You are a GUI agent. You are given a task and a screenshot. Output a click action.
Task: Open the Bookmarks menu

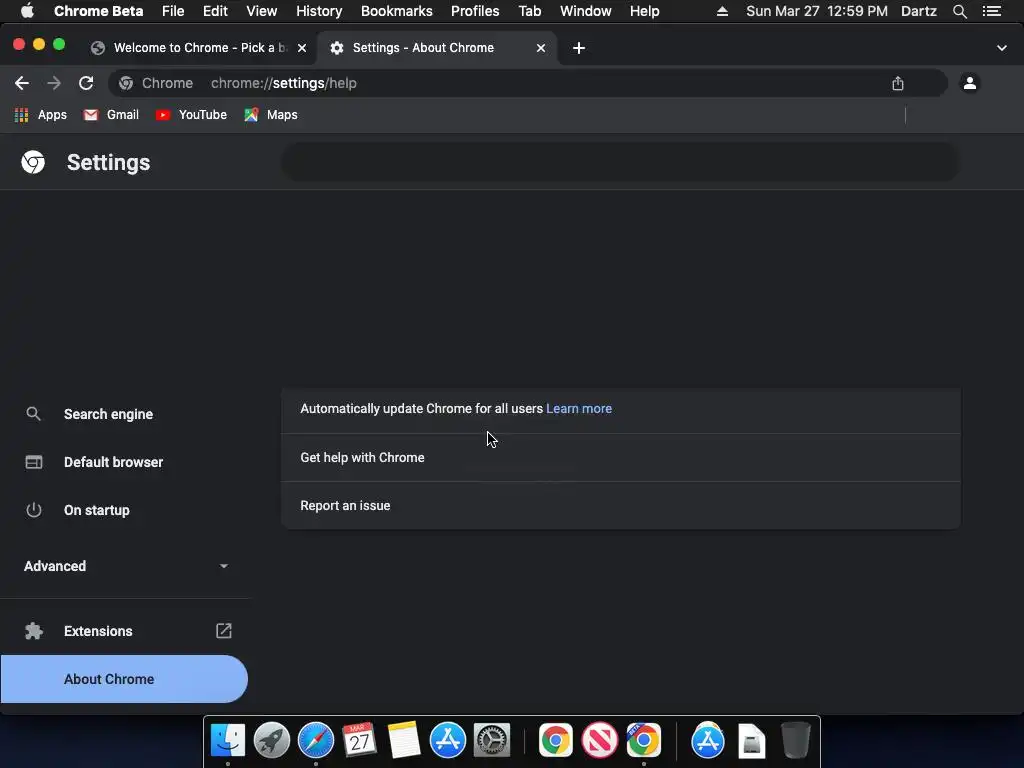[x=396, y=11]
